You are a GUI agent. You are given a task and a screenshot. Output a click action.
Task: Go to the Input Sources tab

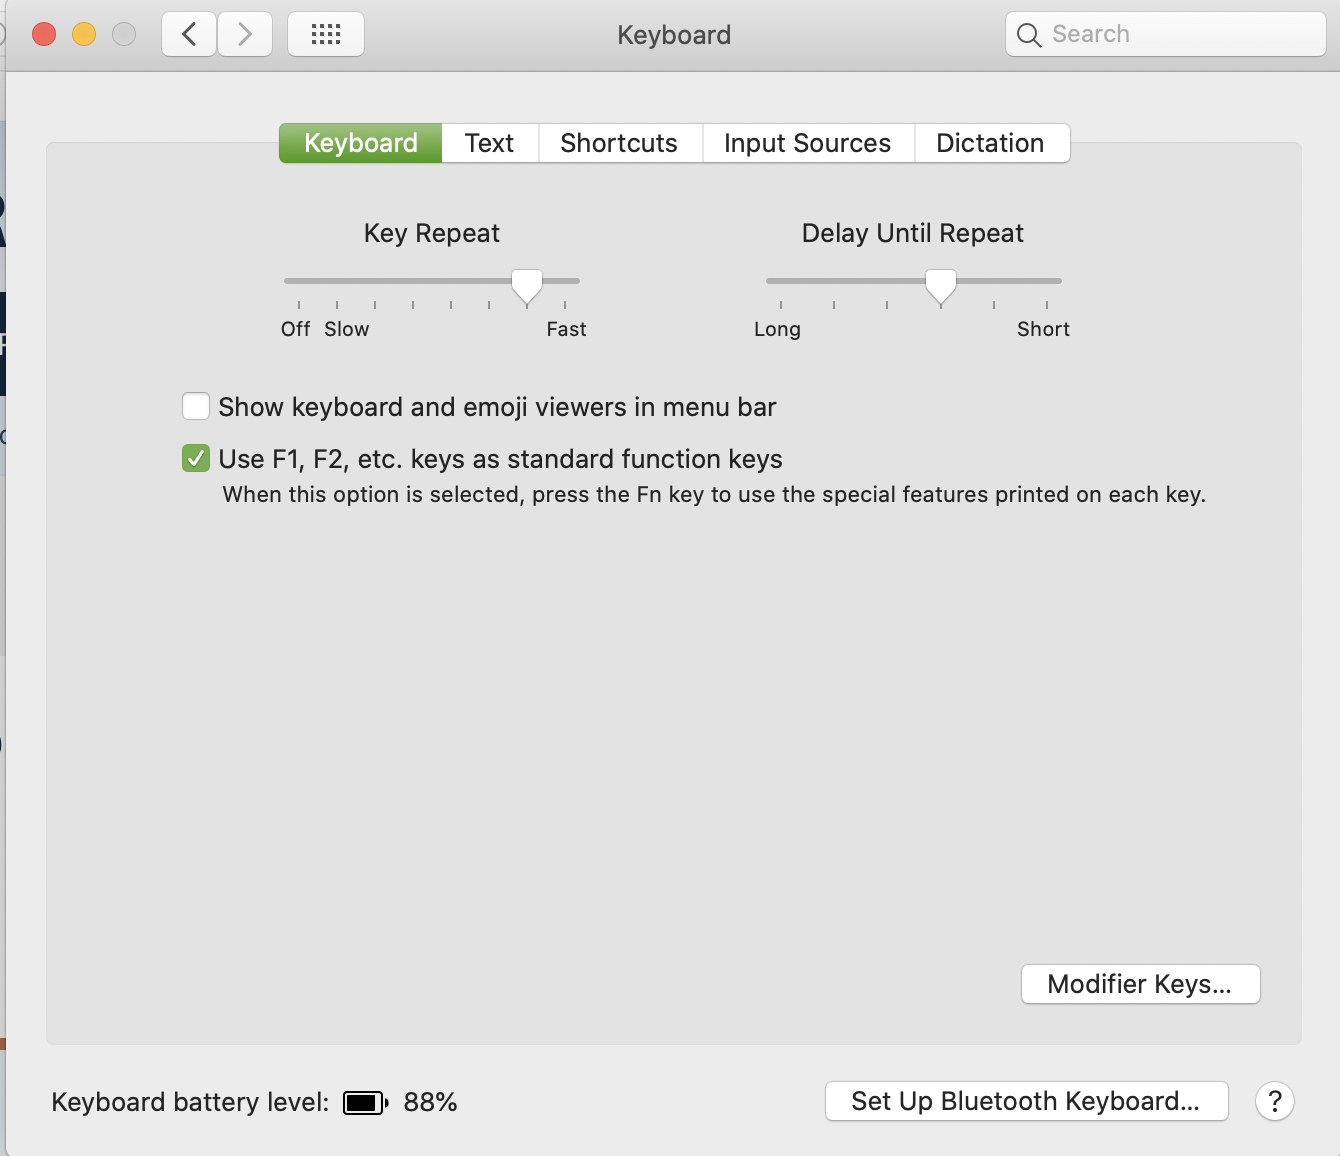[x=807, y=143]
